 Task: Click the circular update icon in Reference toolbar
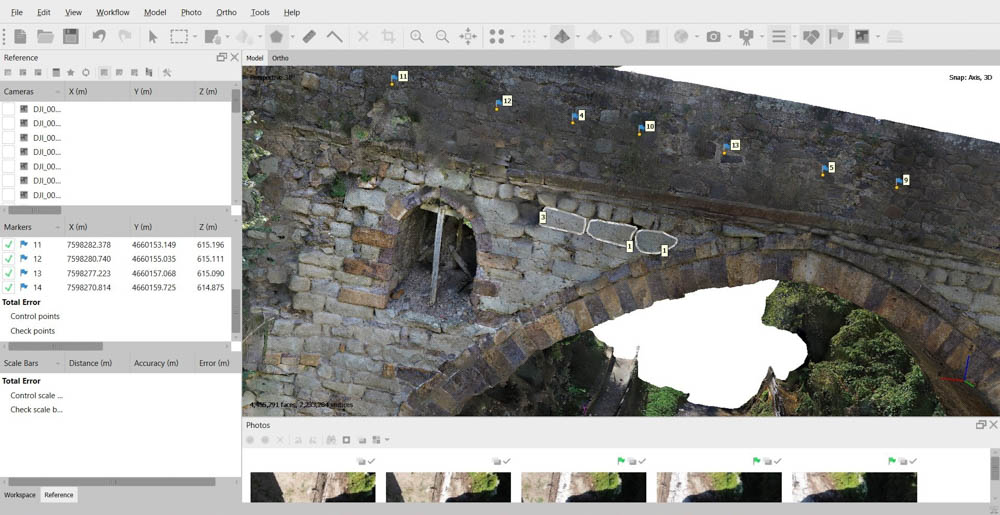tap(85, 72)
